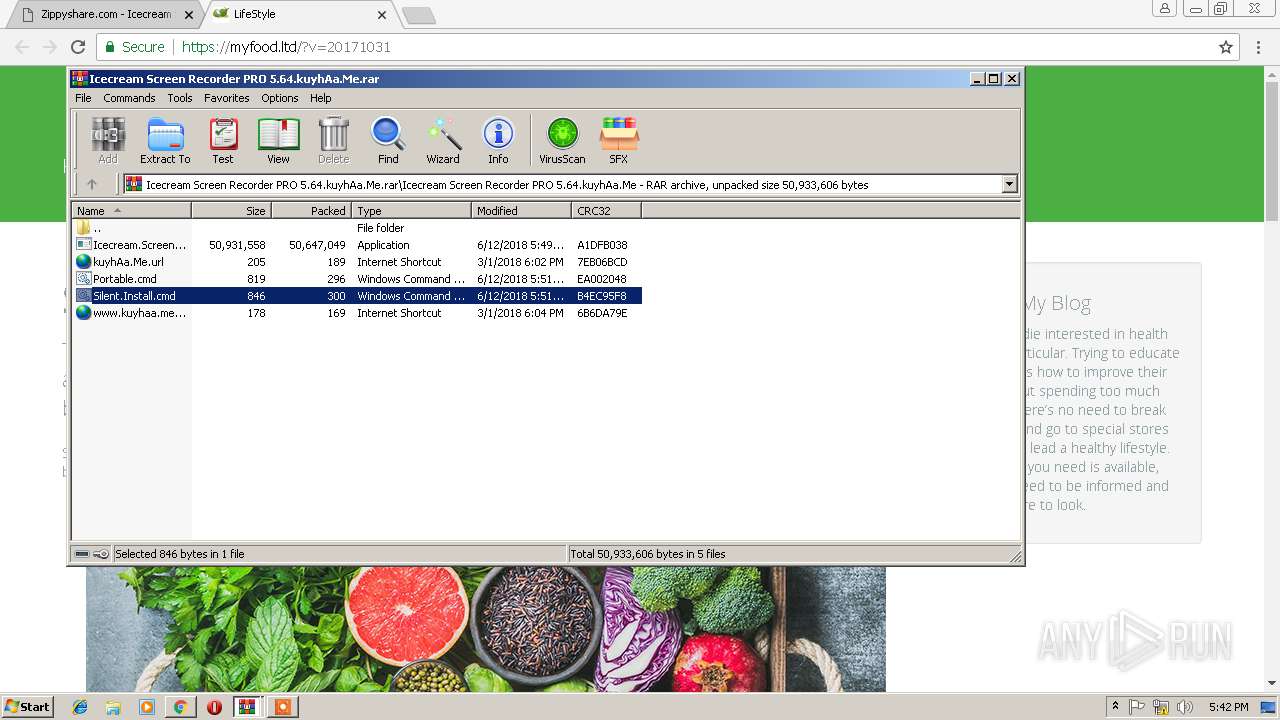Open the Commands menu
The image size is (1280, 720).
(129, 98)
